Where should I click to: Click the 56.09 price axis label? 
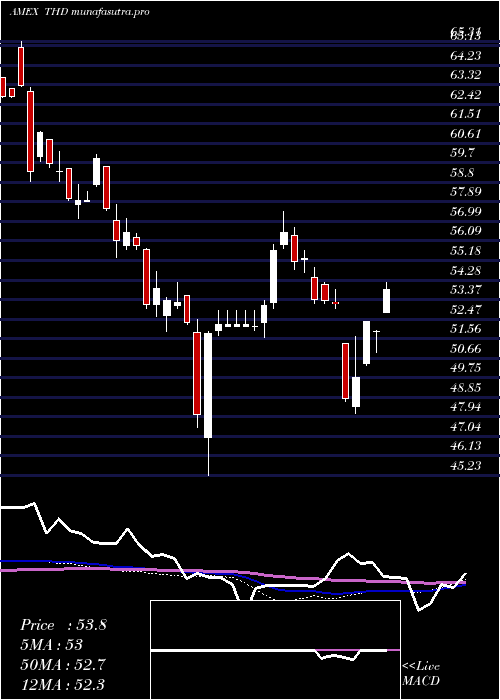tap(466, 231)
